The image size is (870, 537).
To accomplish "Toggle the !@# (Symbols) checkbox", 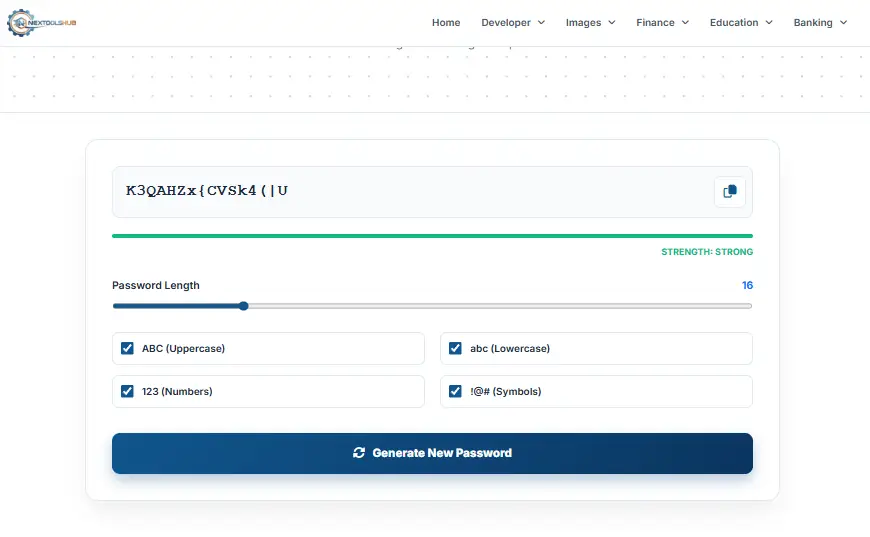I will tap(455, 392).
